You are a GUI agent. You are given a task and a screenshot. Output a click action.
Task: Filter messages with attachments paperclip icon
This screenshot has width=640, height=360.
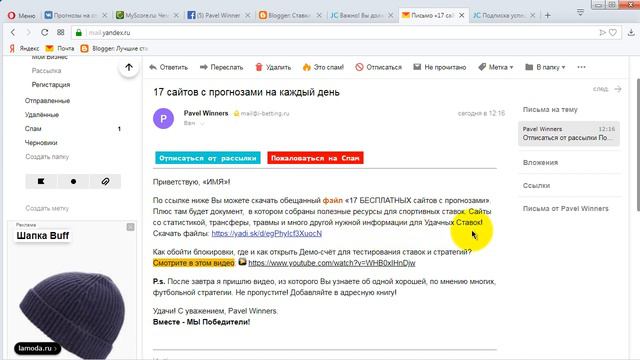(x=105, y=181)
